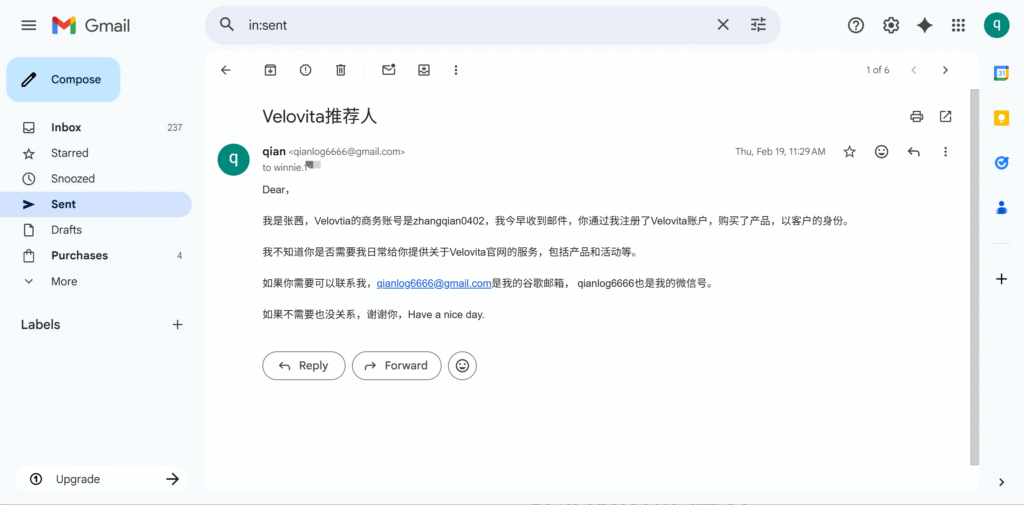This screenshot has width=1024, height=505.
Task: Report this email as spam
Action: click(x=305, y=70)
